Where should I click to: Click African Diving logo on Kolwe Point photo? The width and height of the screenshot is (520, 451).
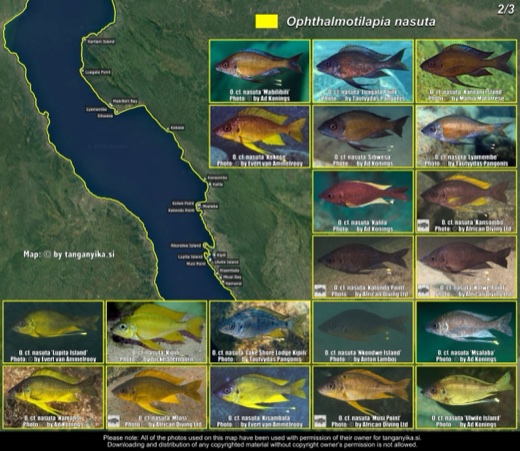423,290
